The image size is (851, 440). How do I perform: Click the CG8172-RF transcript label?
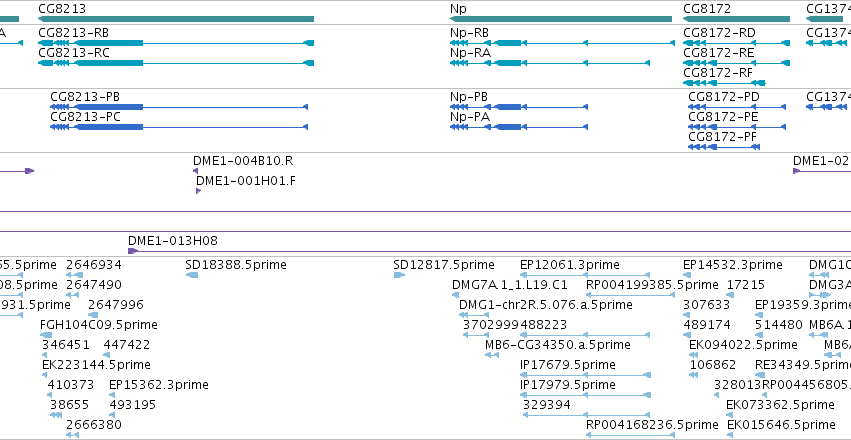(718, 73)
